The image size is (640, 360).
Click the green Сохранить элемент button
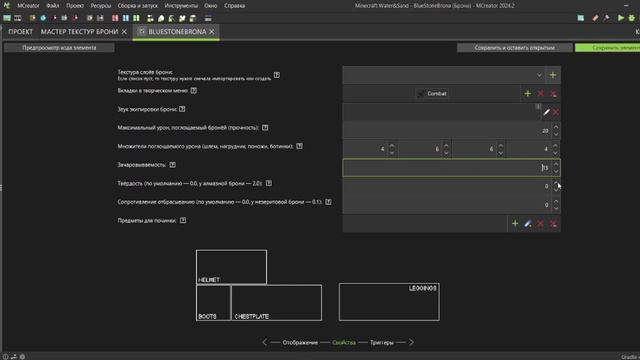click(608, 48)
